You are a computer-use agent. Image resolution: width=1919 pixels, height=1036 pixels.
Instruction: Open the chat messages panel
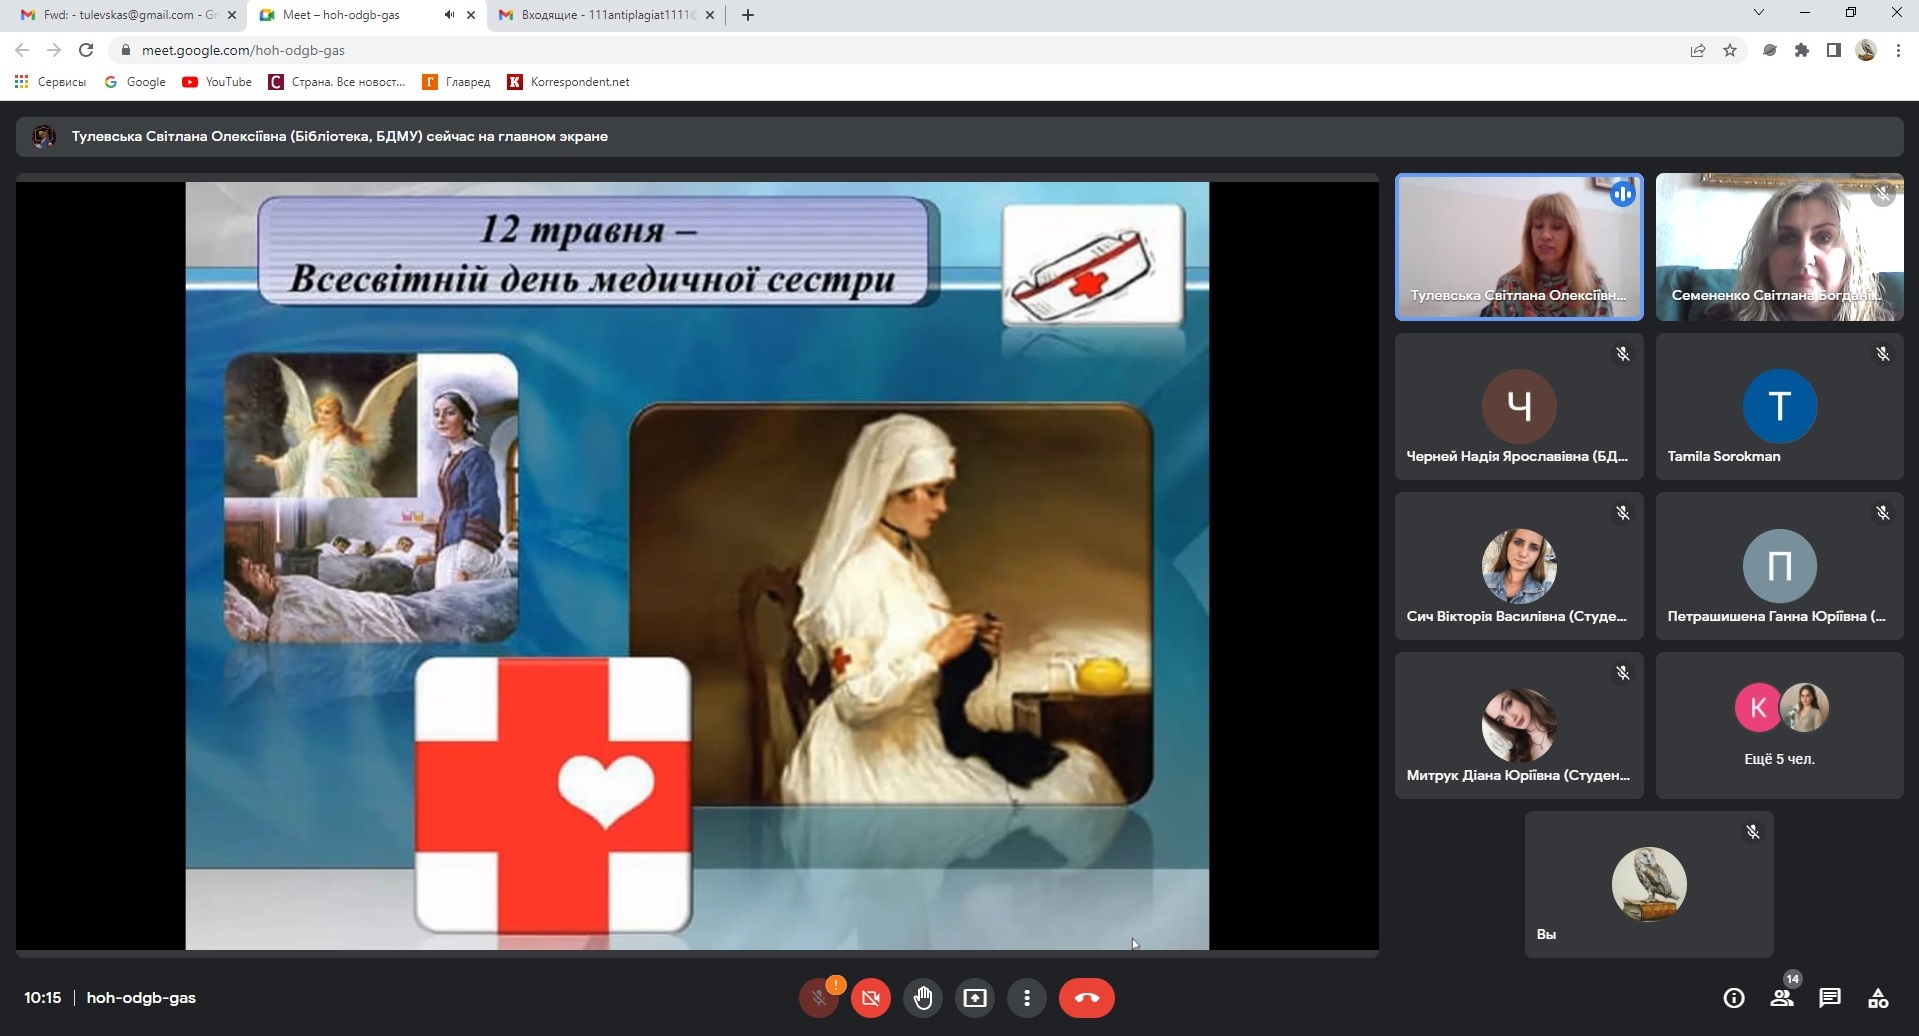click(x=1830, y=998)
